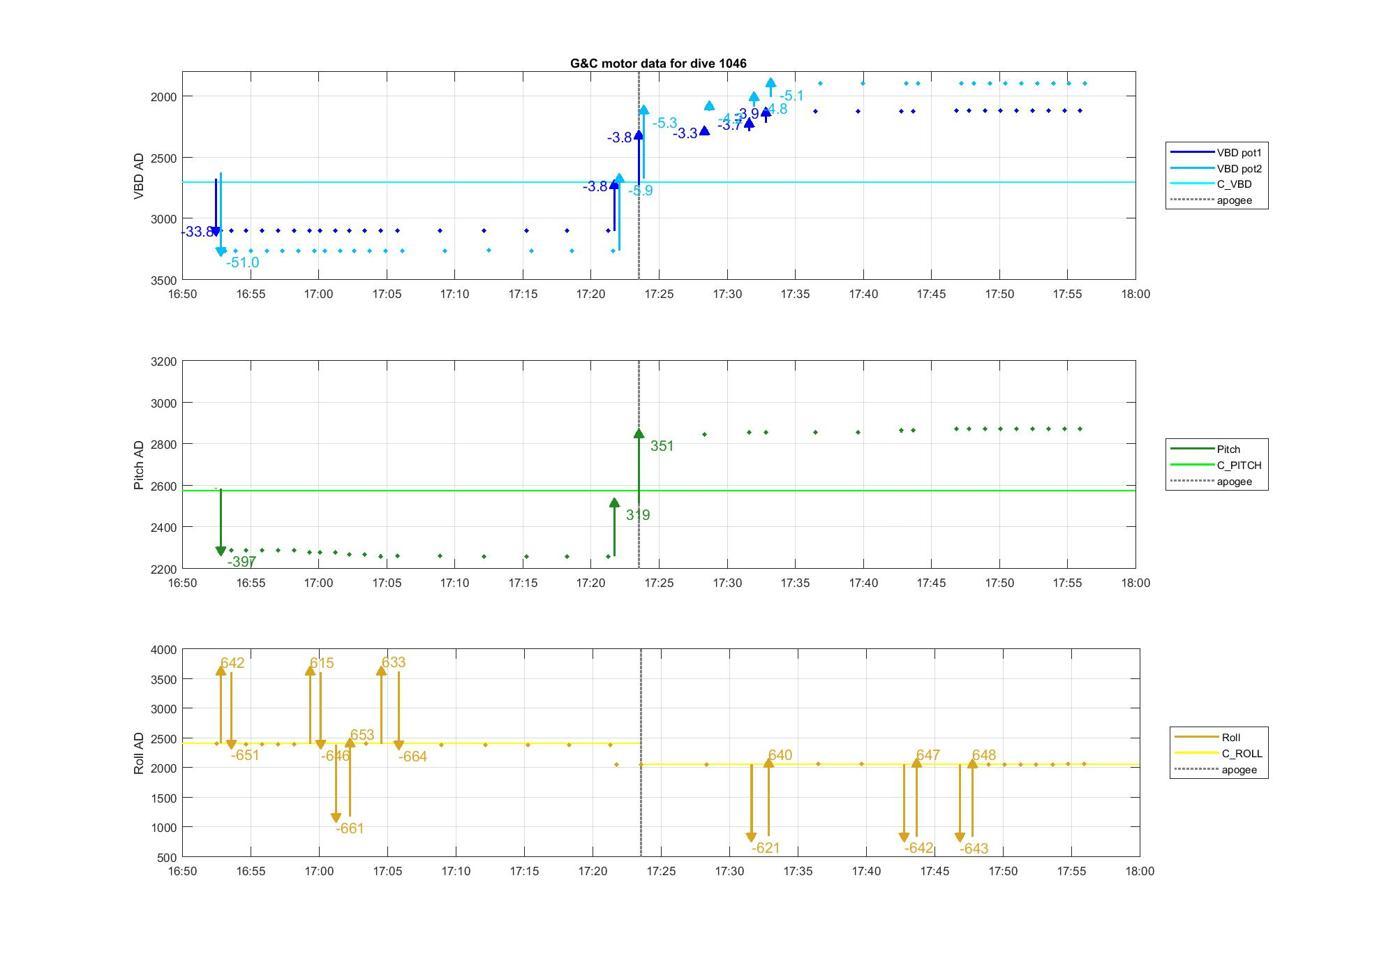Click the -646 roll annotation
Screen dimensions: 1400x964
click(335, 756)
